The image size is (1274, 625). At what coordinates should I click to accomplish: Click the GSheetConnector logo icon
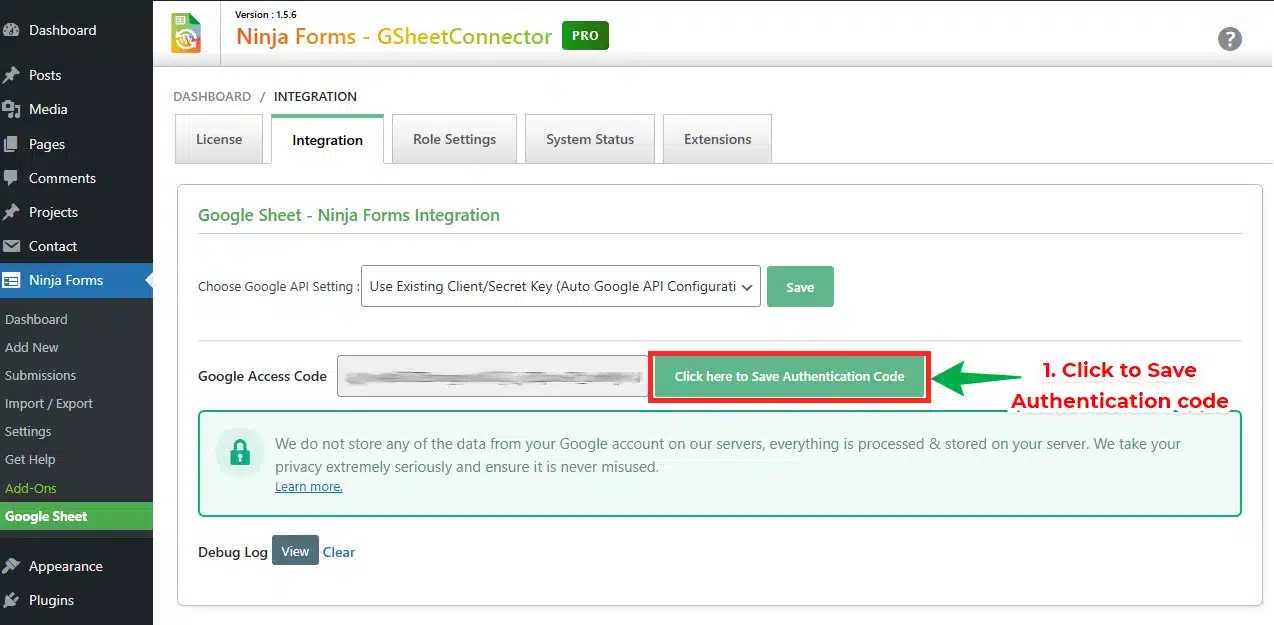[186, 33]
